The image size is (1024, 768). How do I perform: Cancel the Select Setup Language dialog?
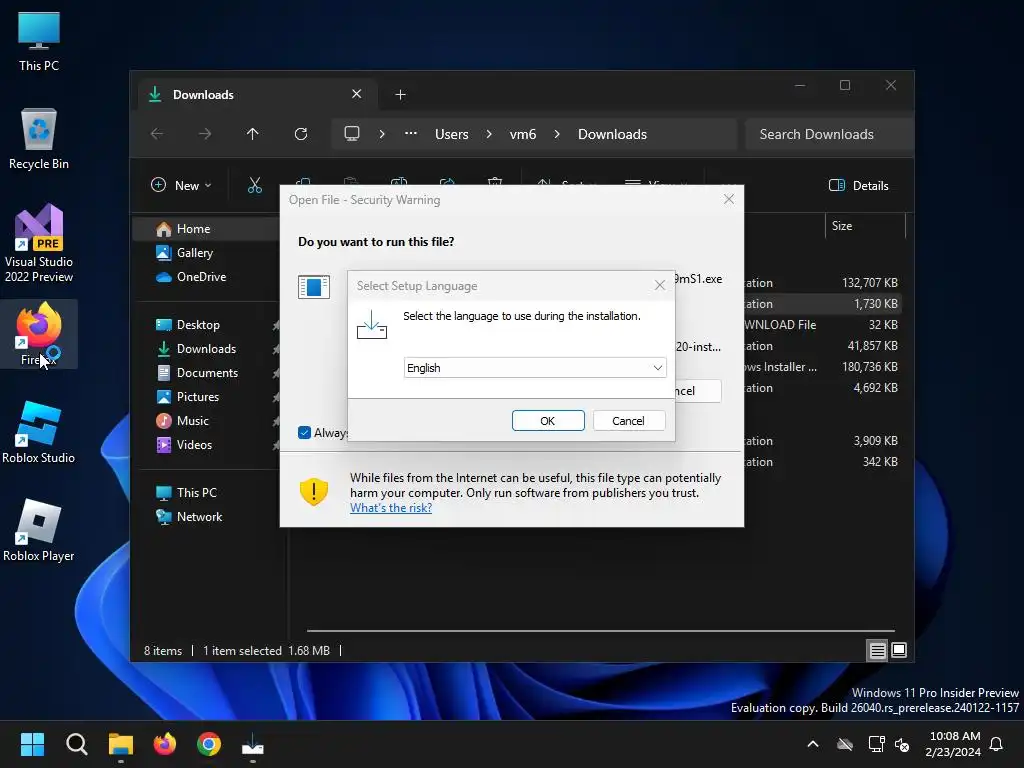click(x=628, y=421)
